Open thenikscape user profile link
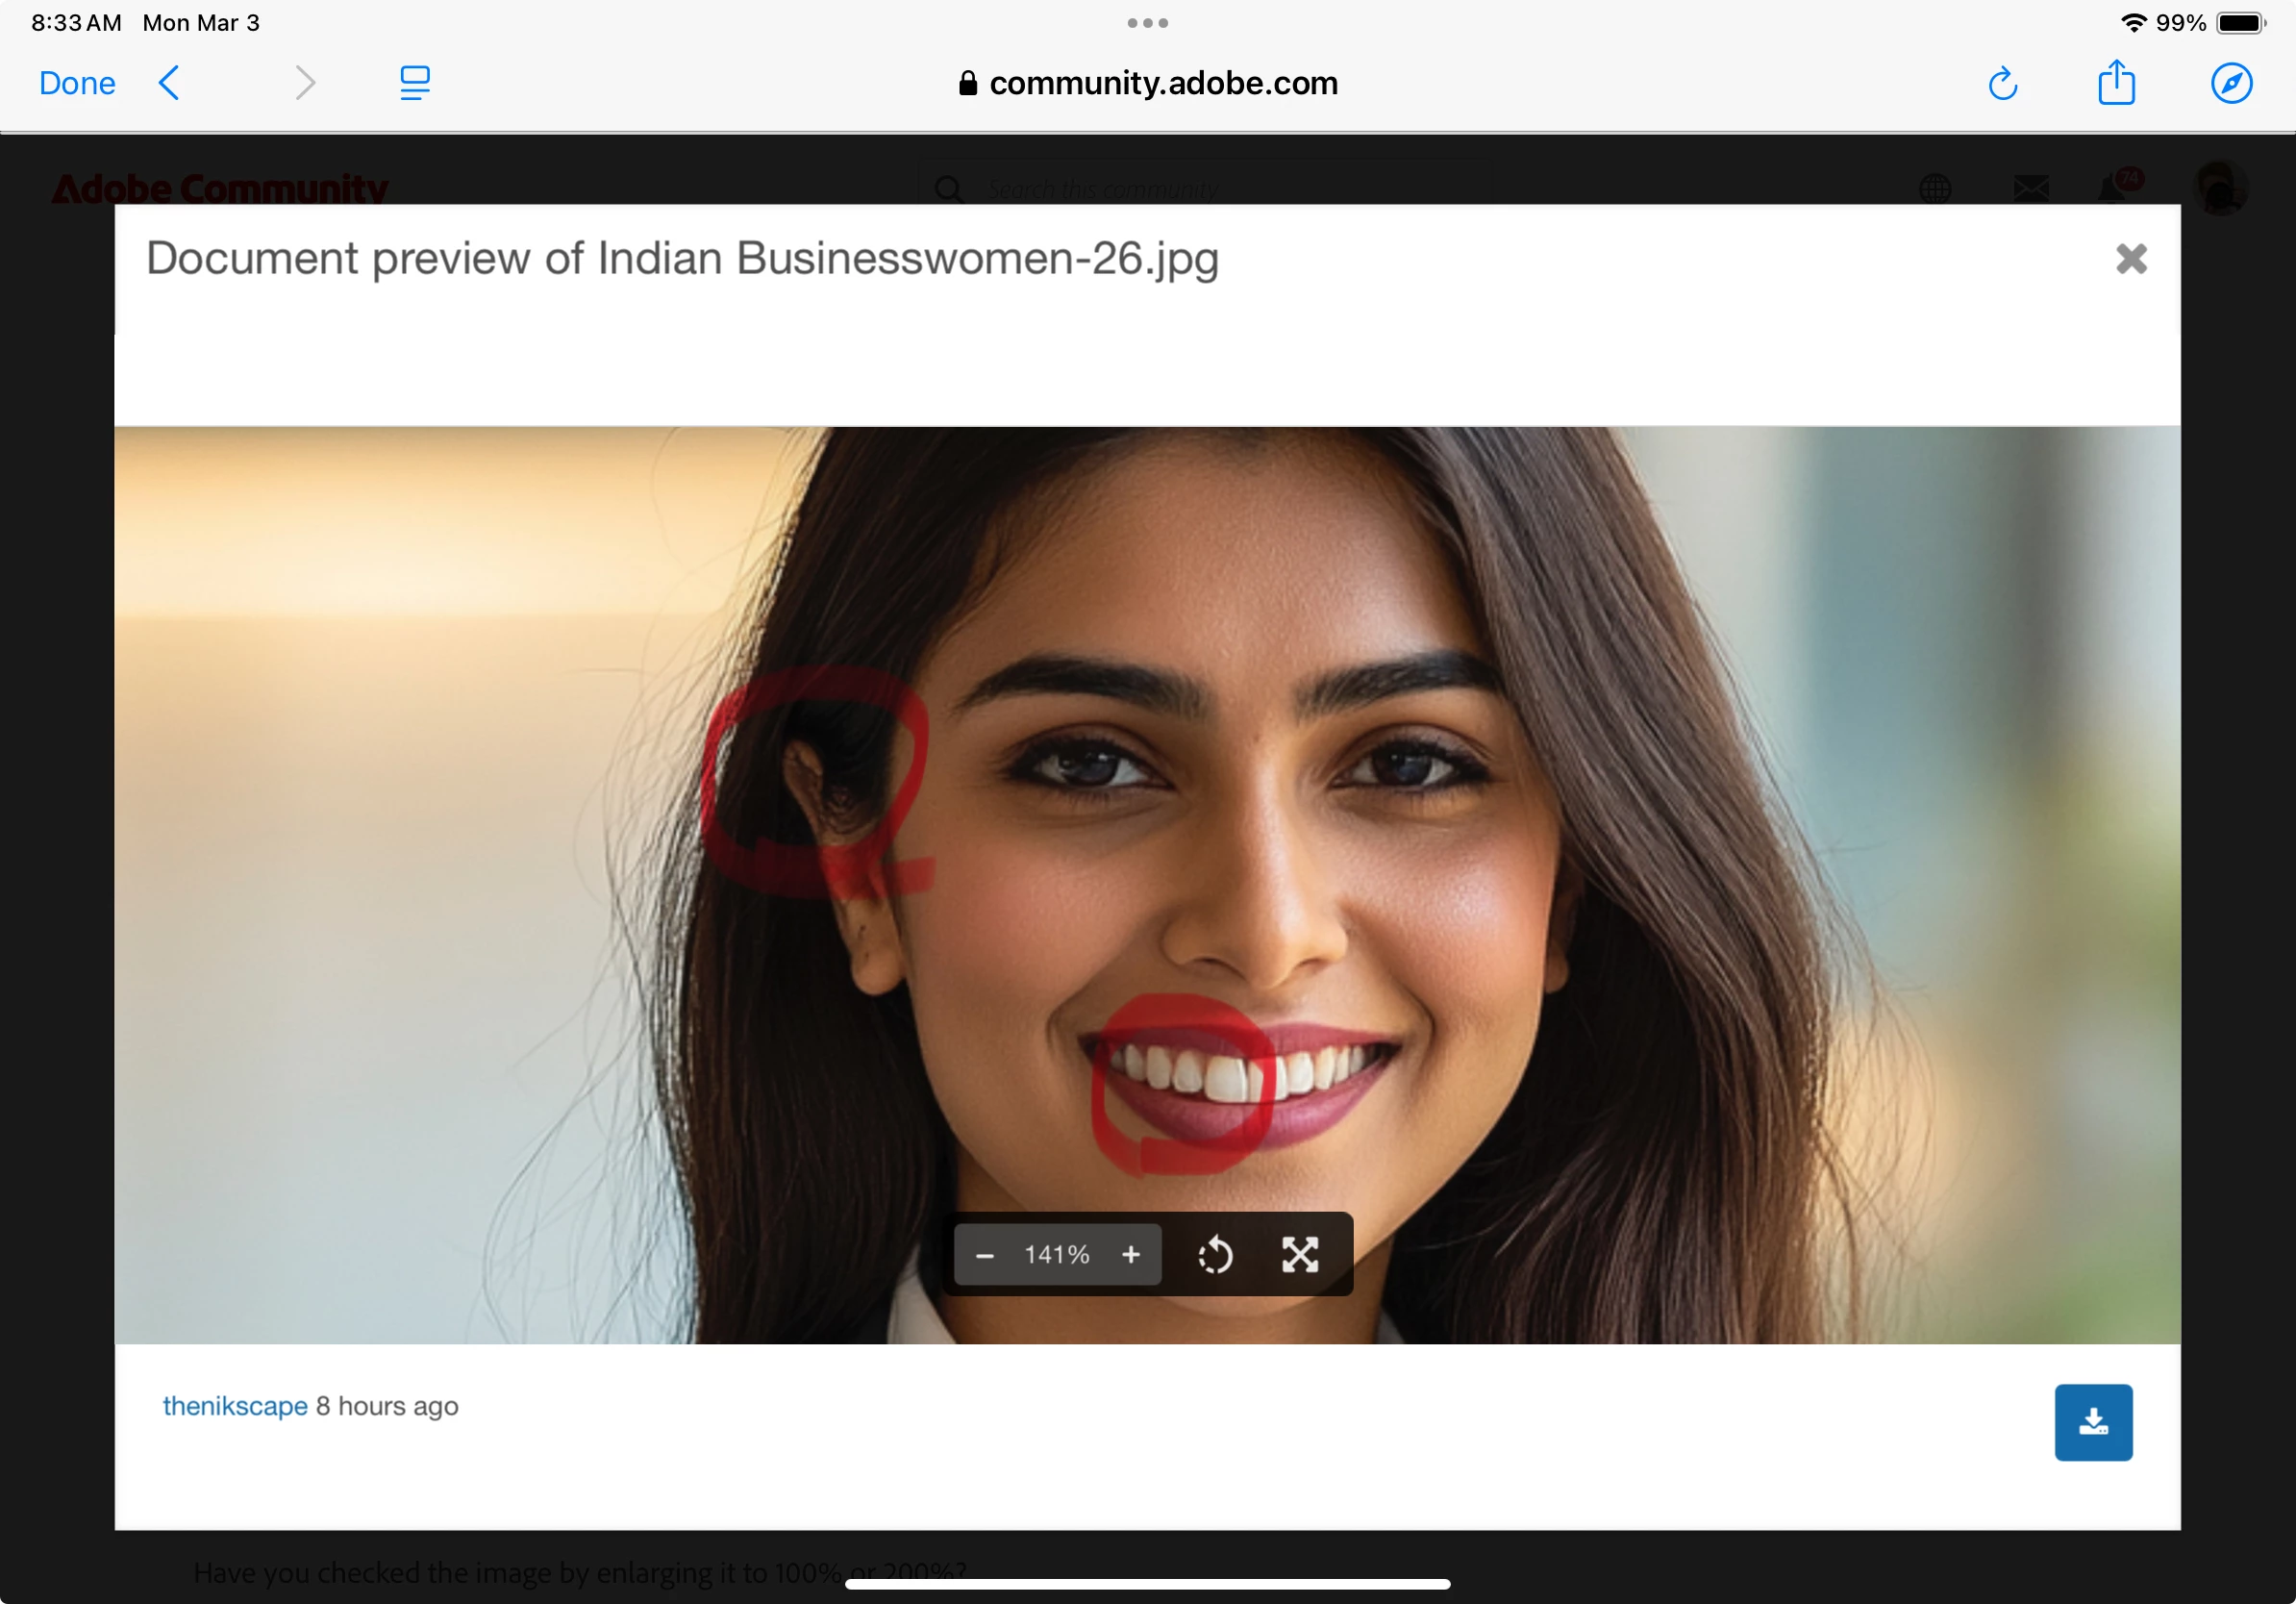The height and width of the screenshot is (1604, 2296). [235, 1406]
